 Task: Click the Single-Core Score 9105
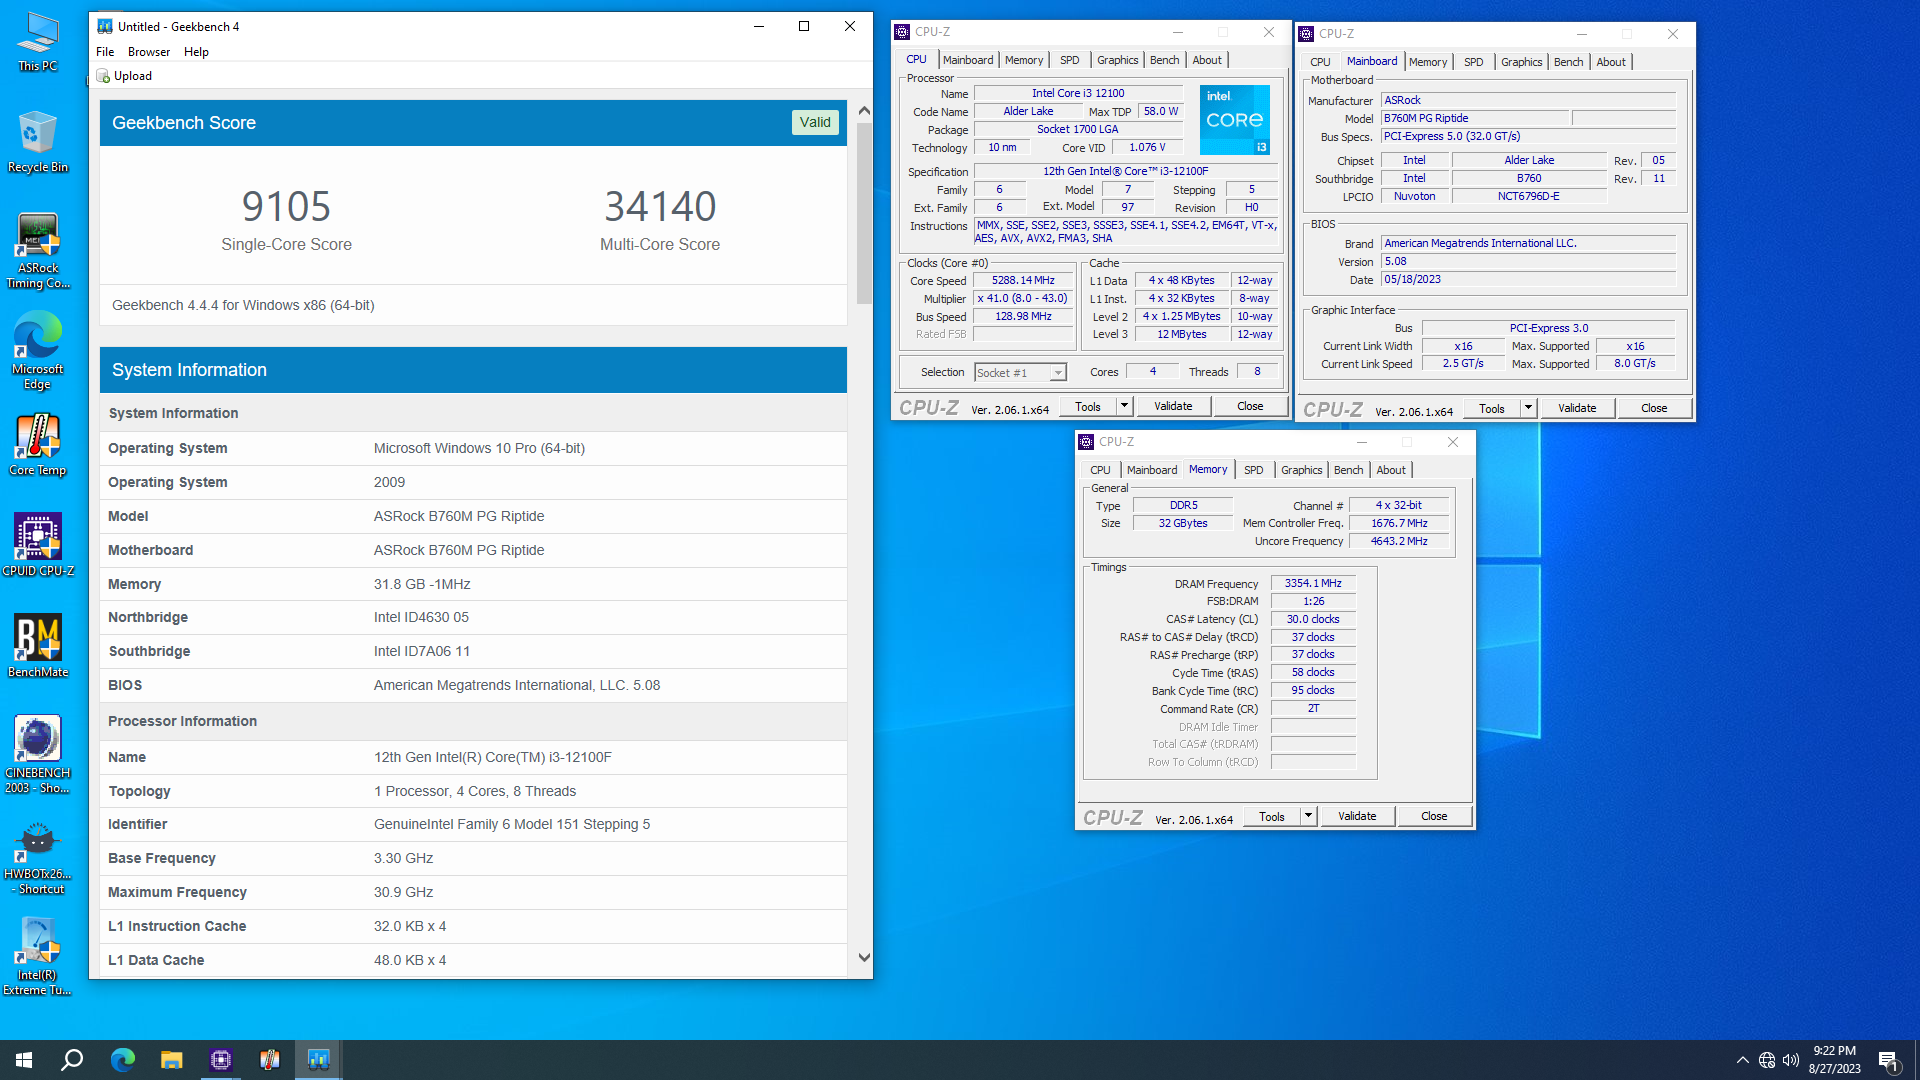[x=286, y=207]
